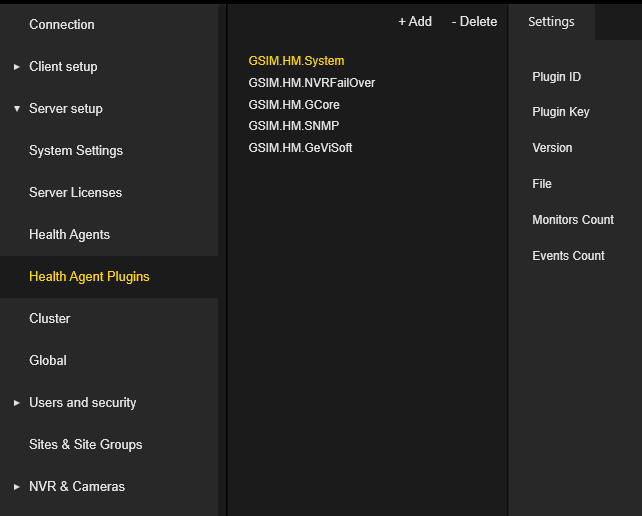This screenshot has width=642, height=516.
Task: Click the Monitors Count label
Action: (x=573, y=220)
